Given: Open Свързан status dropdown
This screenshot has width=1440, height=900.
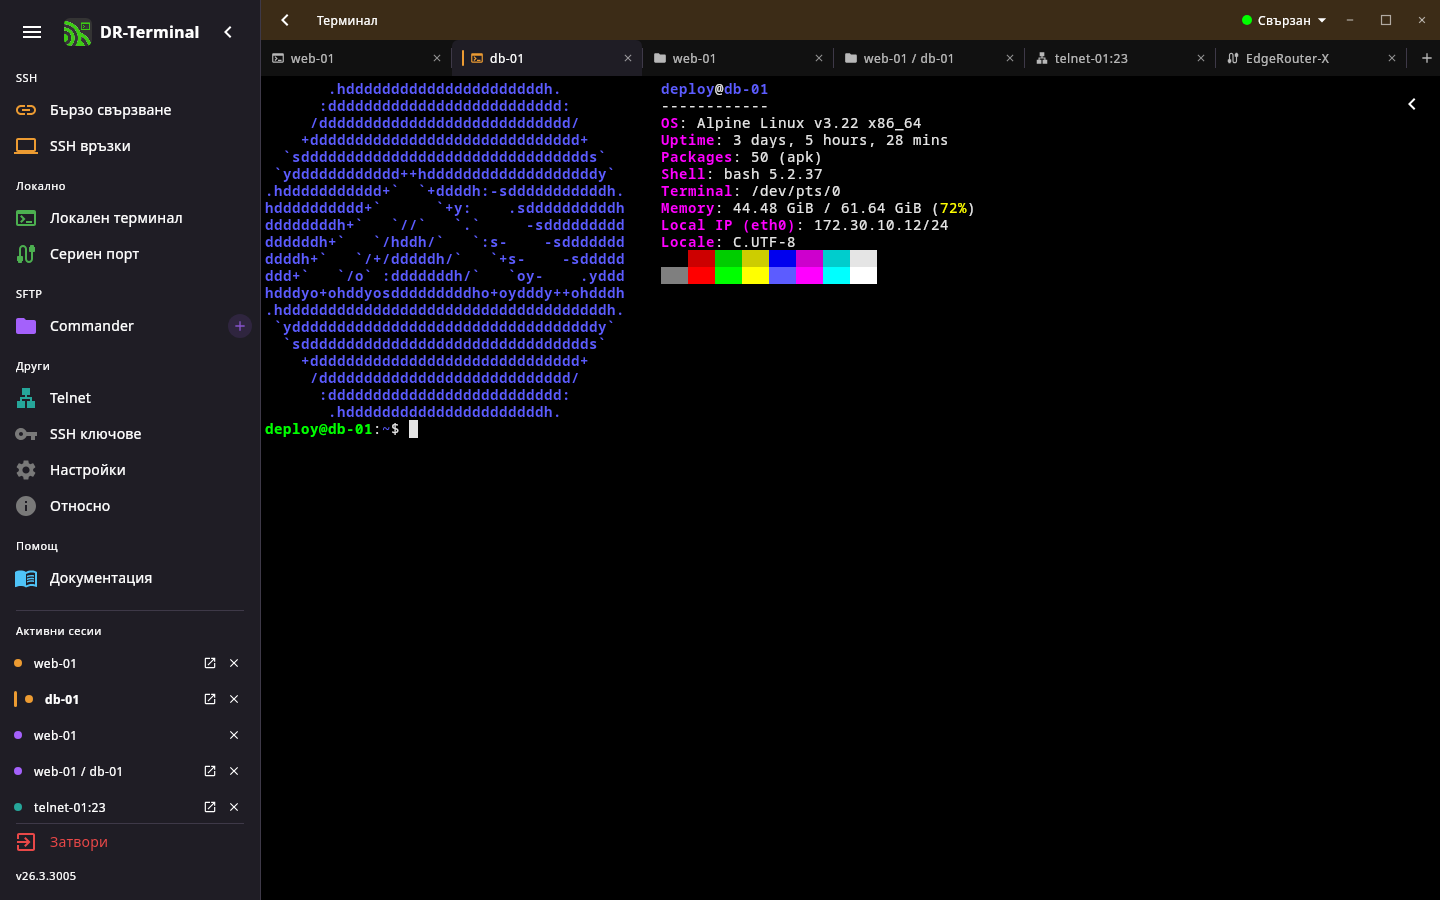Looking at the screenshot, I should 1284,20.
